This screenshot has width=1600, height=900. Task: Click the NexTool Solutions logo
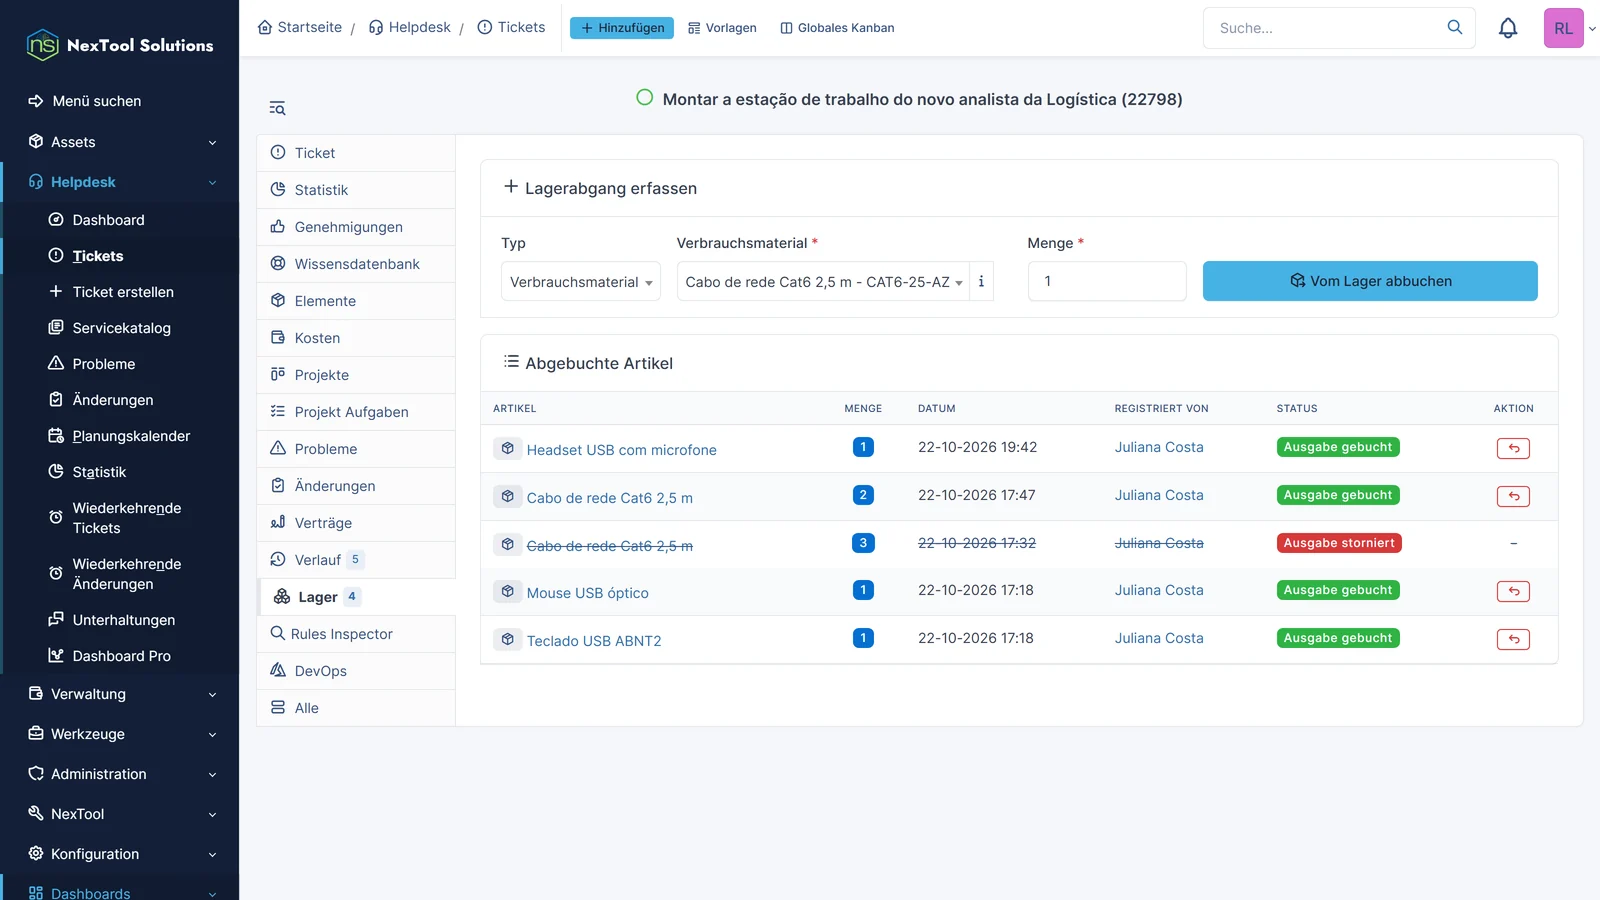point(120,45)
